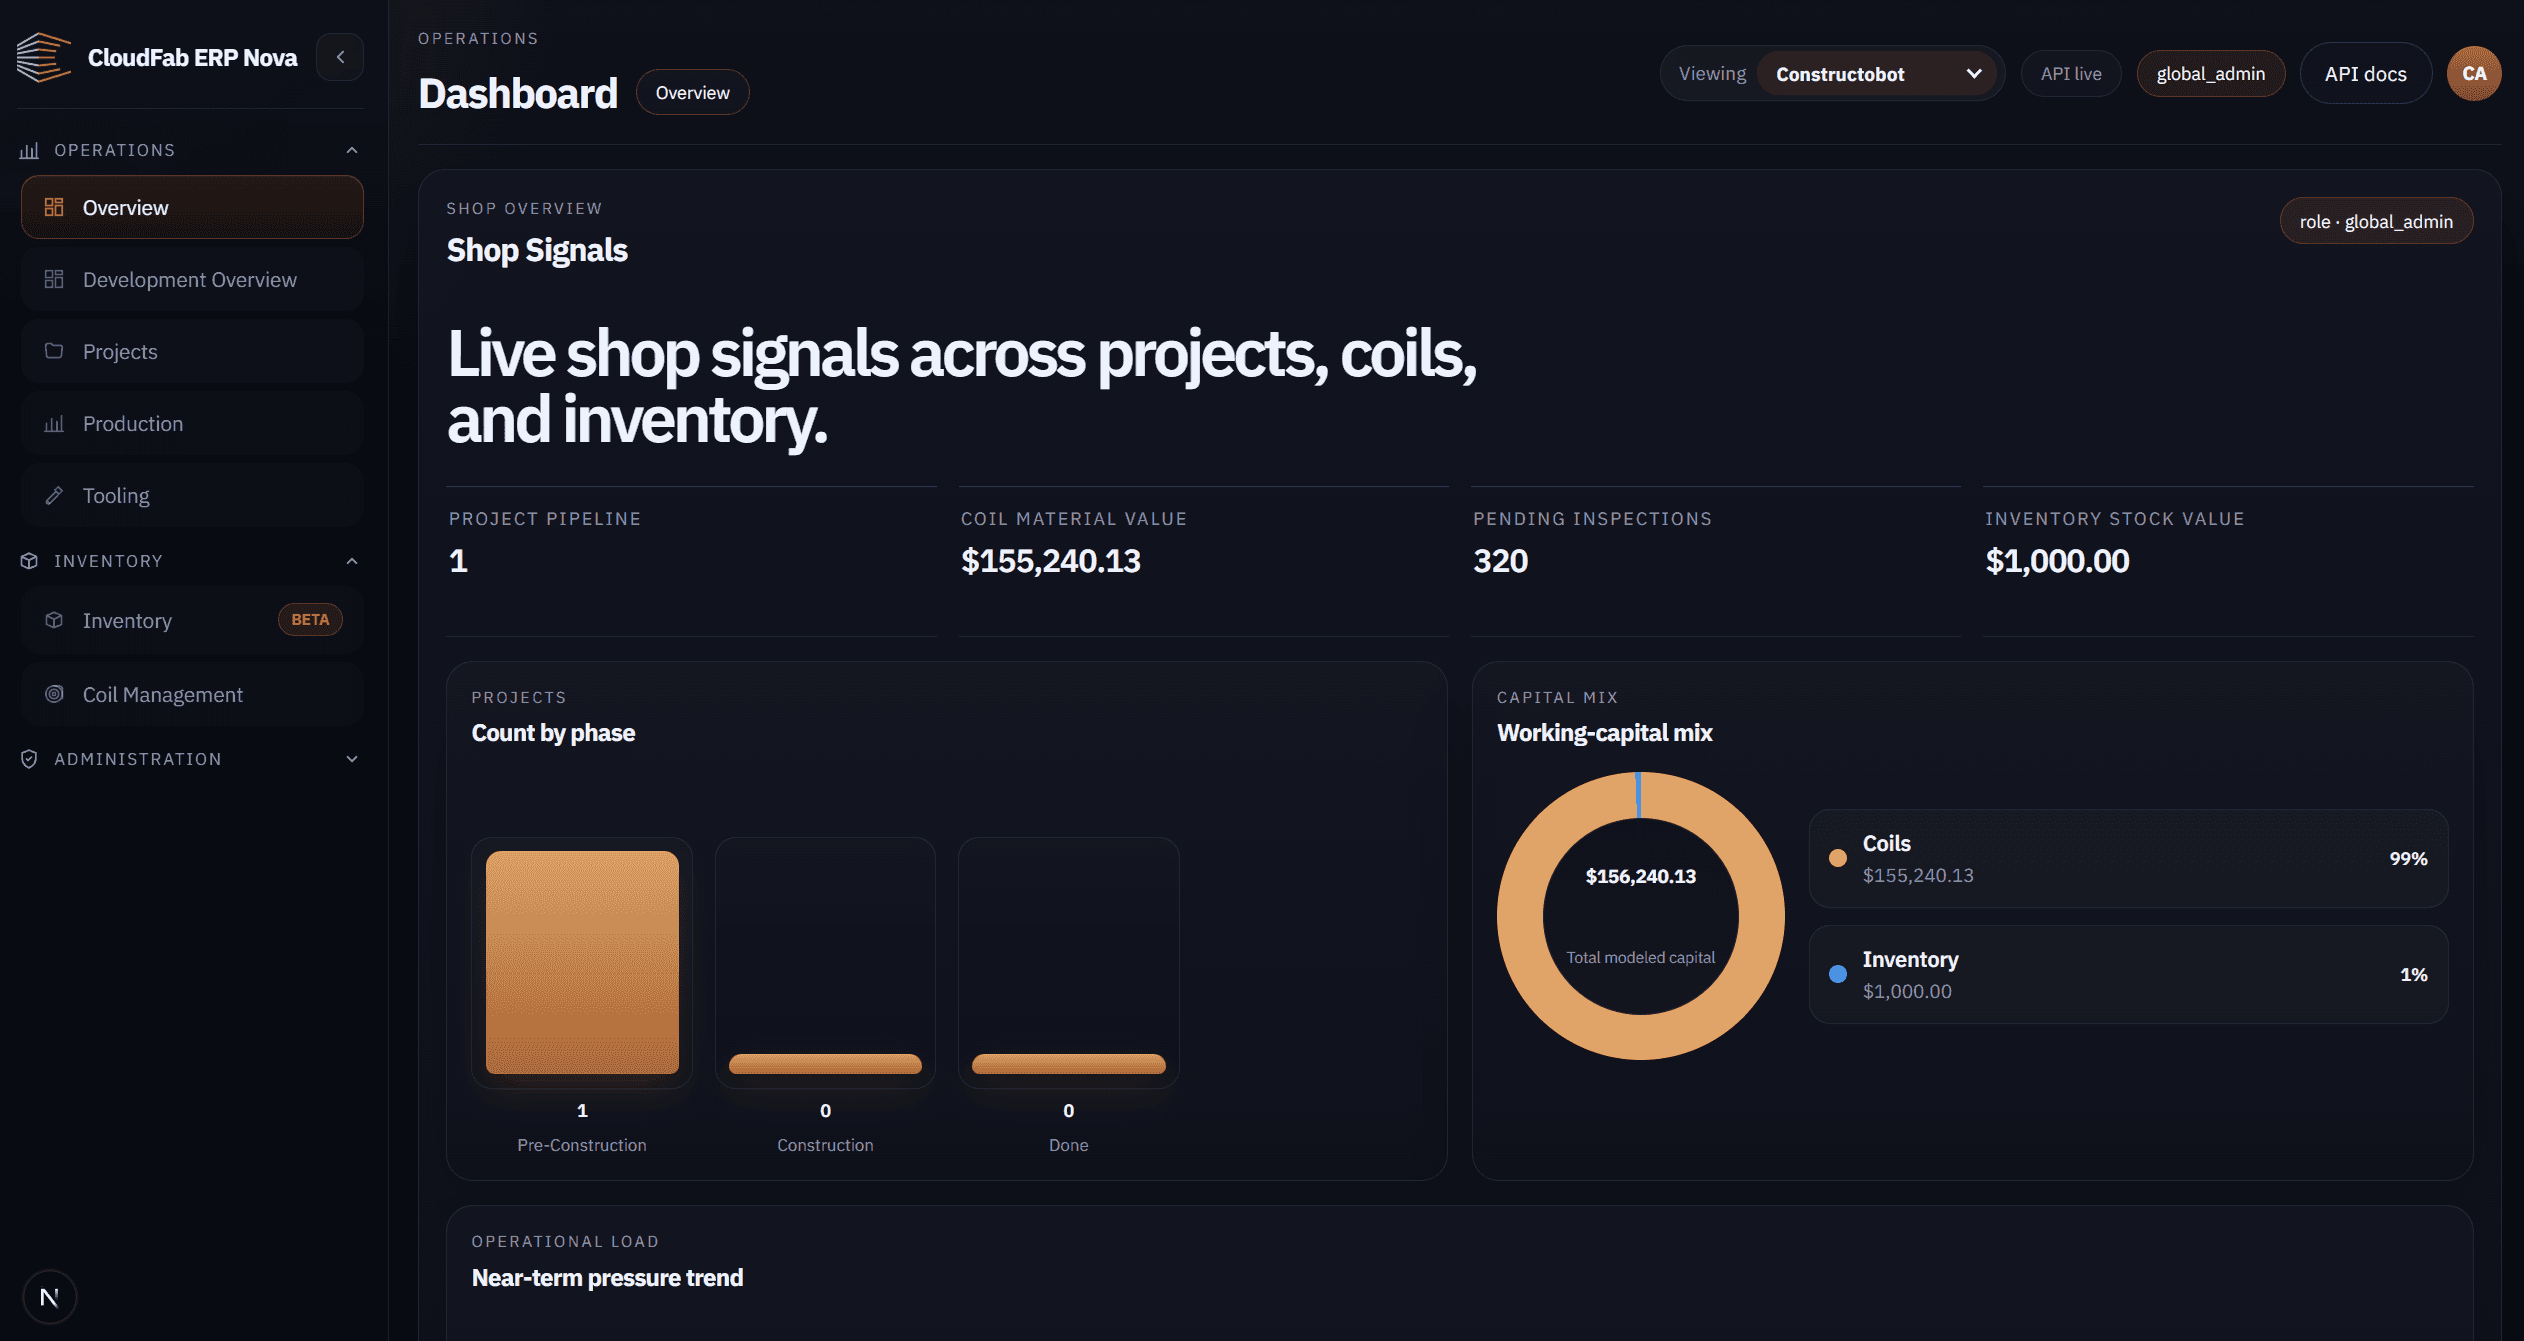Screen dimensions: 2524x1341
Task: Collapse the sidebar with the arrow button
Action: tap(340, 57)
